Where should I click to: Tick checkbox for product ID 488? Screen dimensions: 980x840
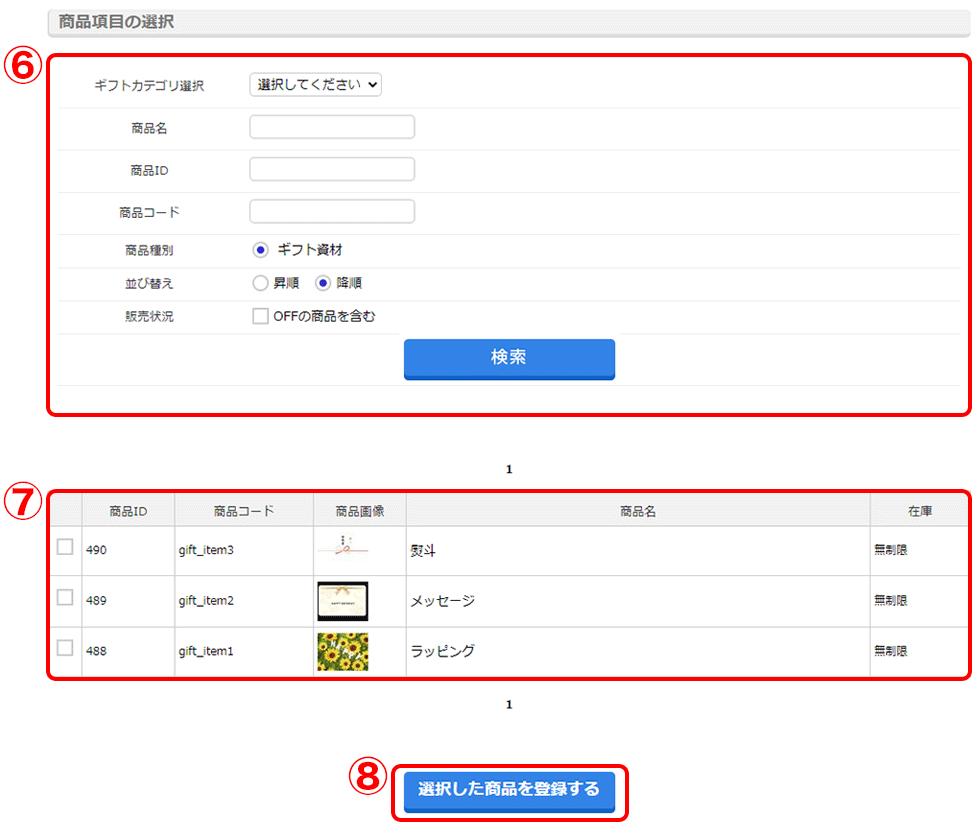(65, 647)
